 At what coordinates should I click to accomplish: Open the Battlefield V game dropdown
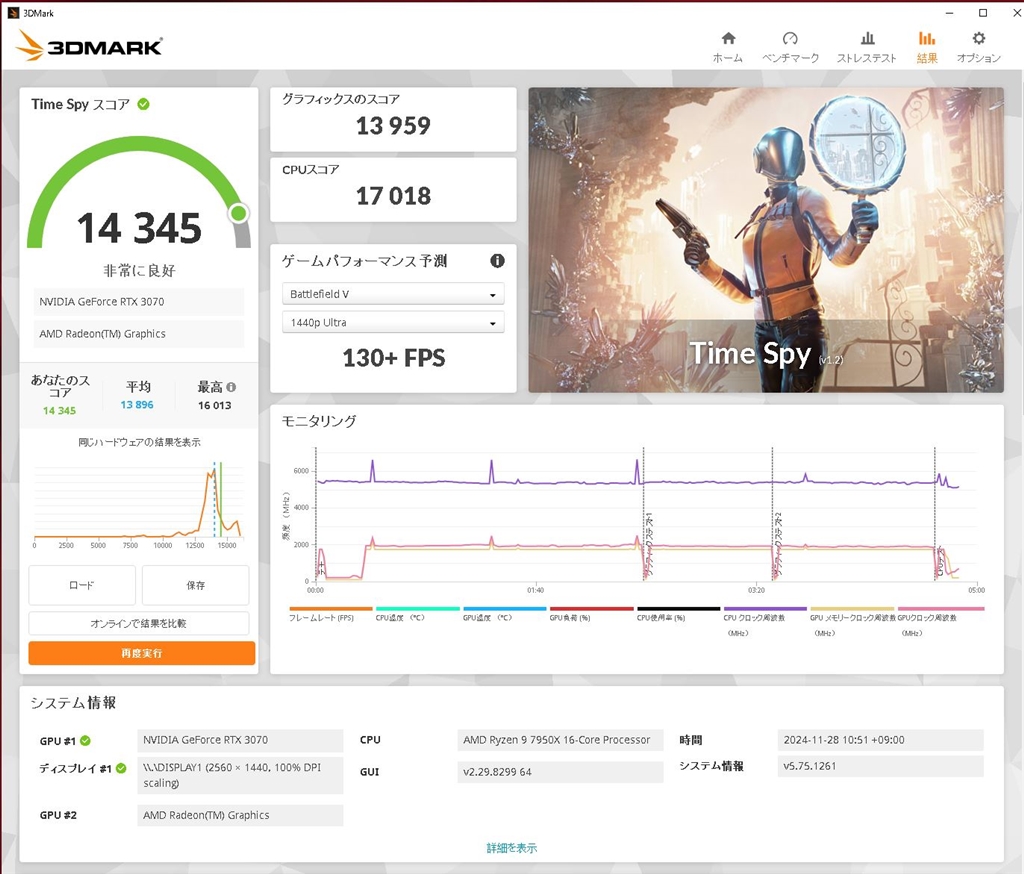pyautogui.click(x=393, y=294)
